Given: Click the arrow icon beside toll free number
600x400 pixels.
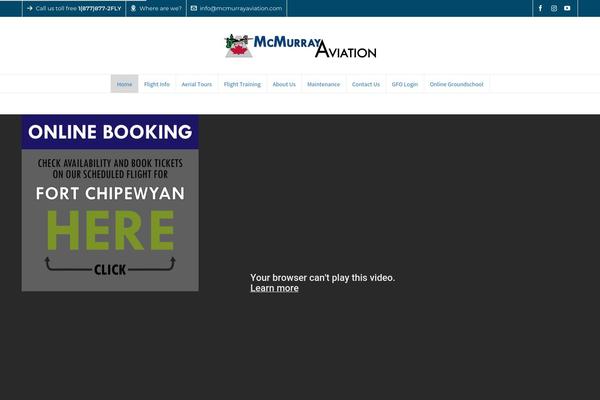Looking at the screenshot, I should pos(30,8).
